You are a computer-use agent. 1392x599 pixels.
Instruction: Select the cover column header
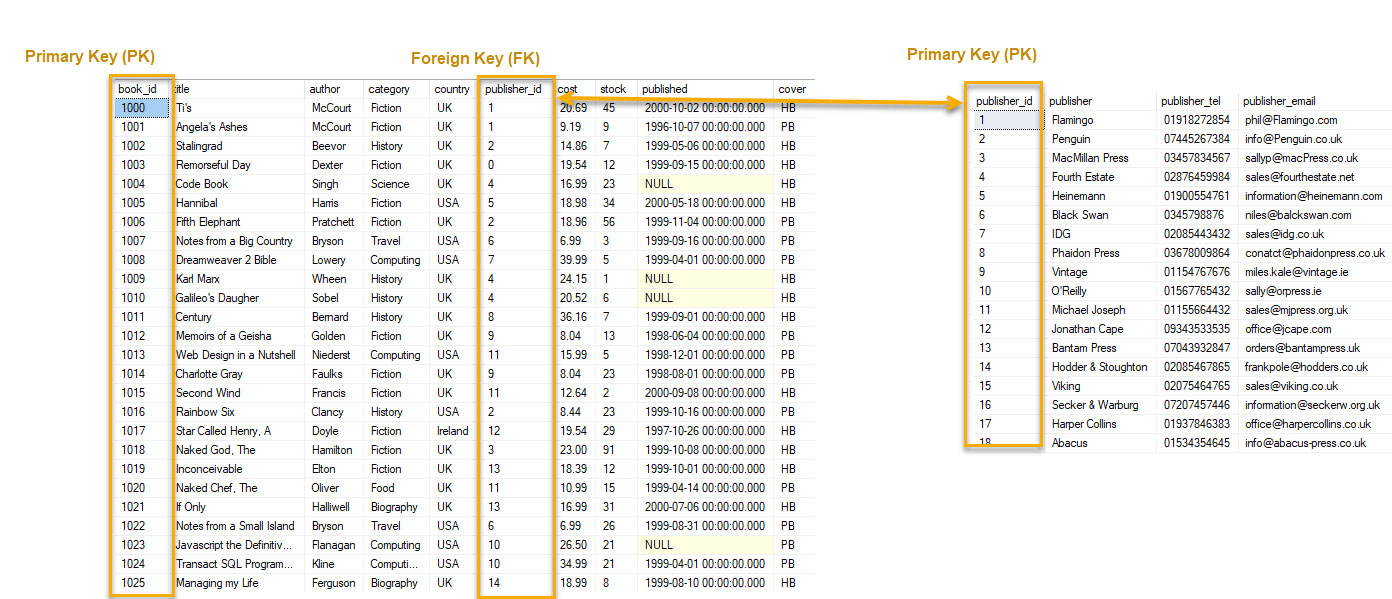[x=792, y=89]
